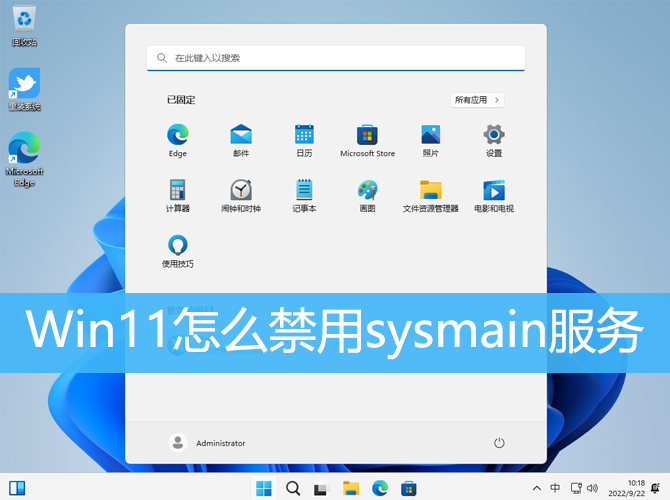Open 记事本 Notepad app

[x=304, y=190]
